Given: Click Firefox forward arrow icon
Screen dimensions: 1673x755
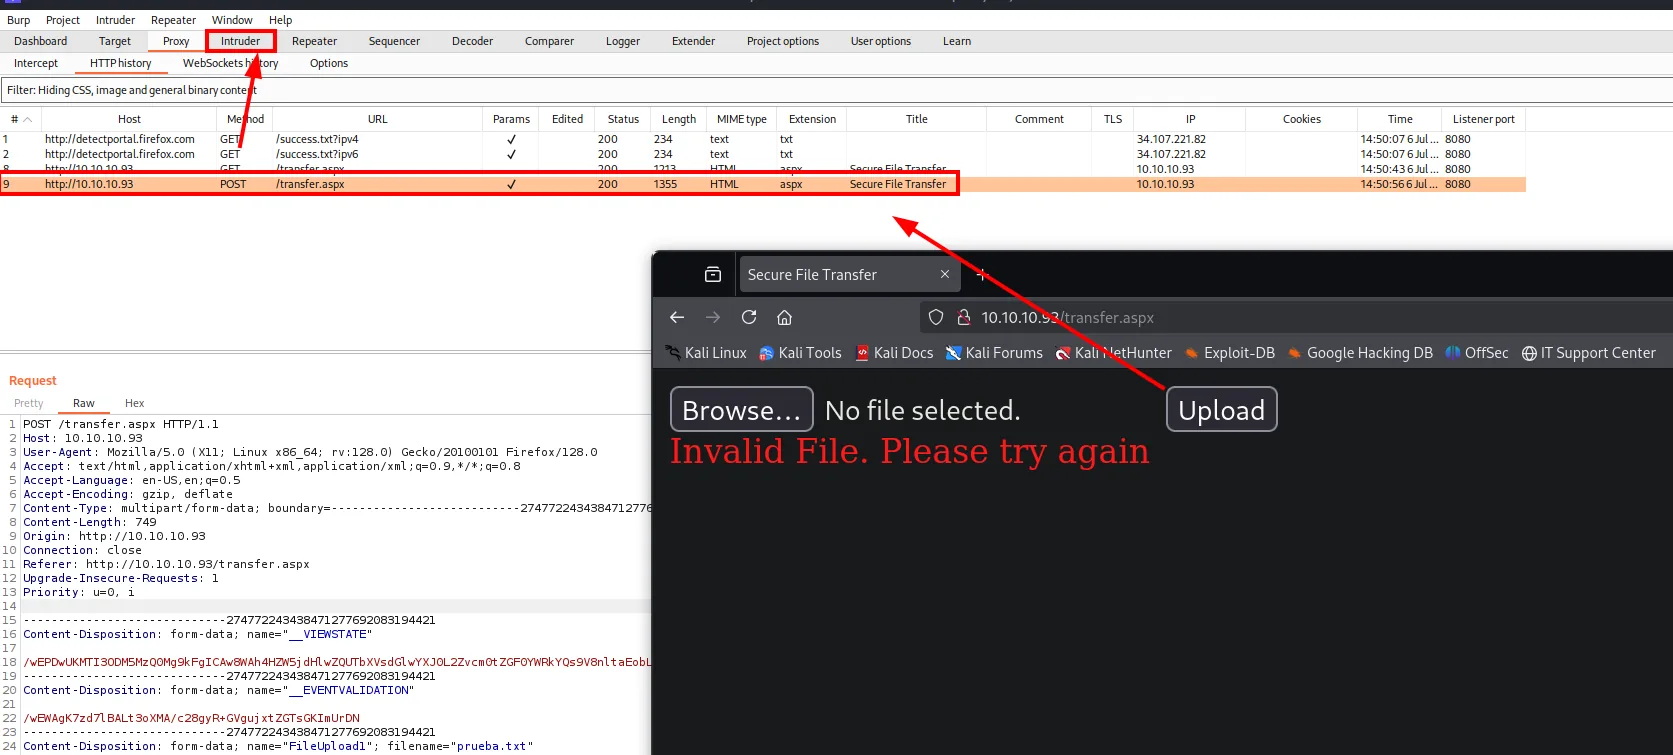Looking at the screenshot, I should point(713,317).
